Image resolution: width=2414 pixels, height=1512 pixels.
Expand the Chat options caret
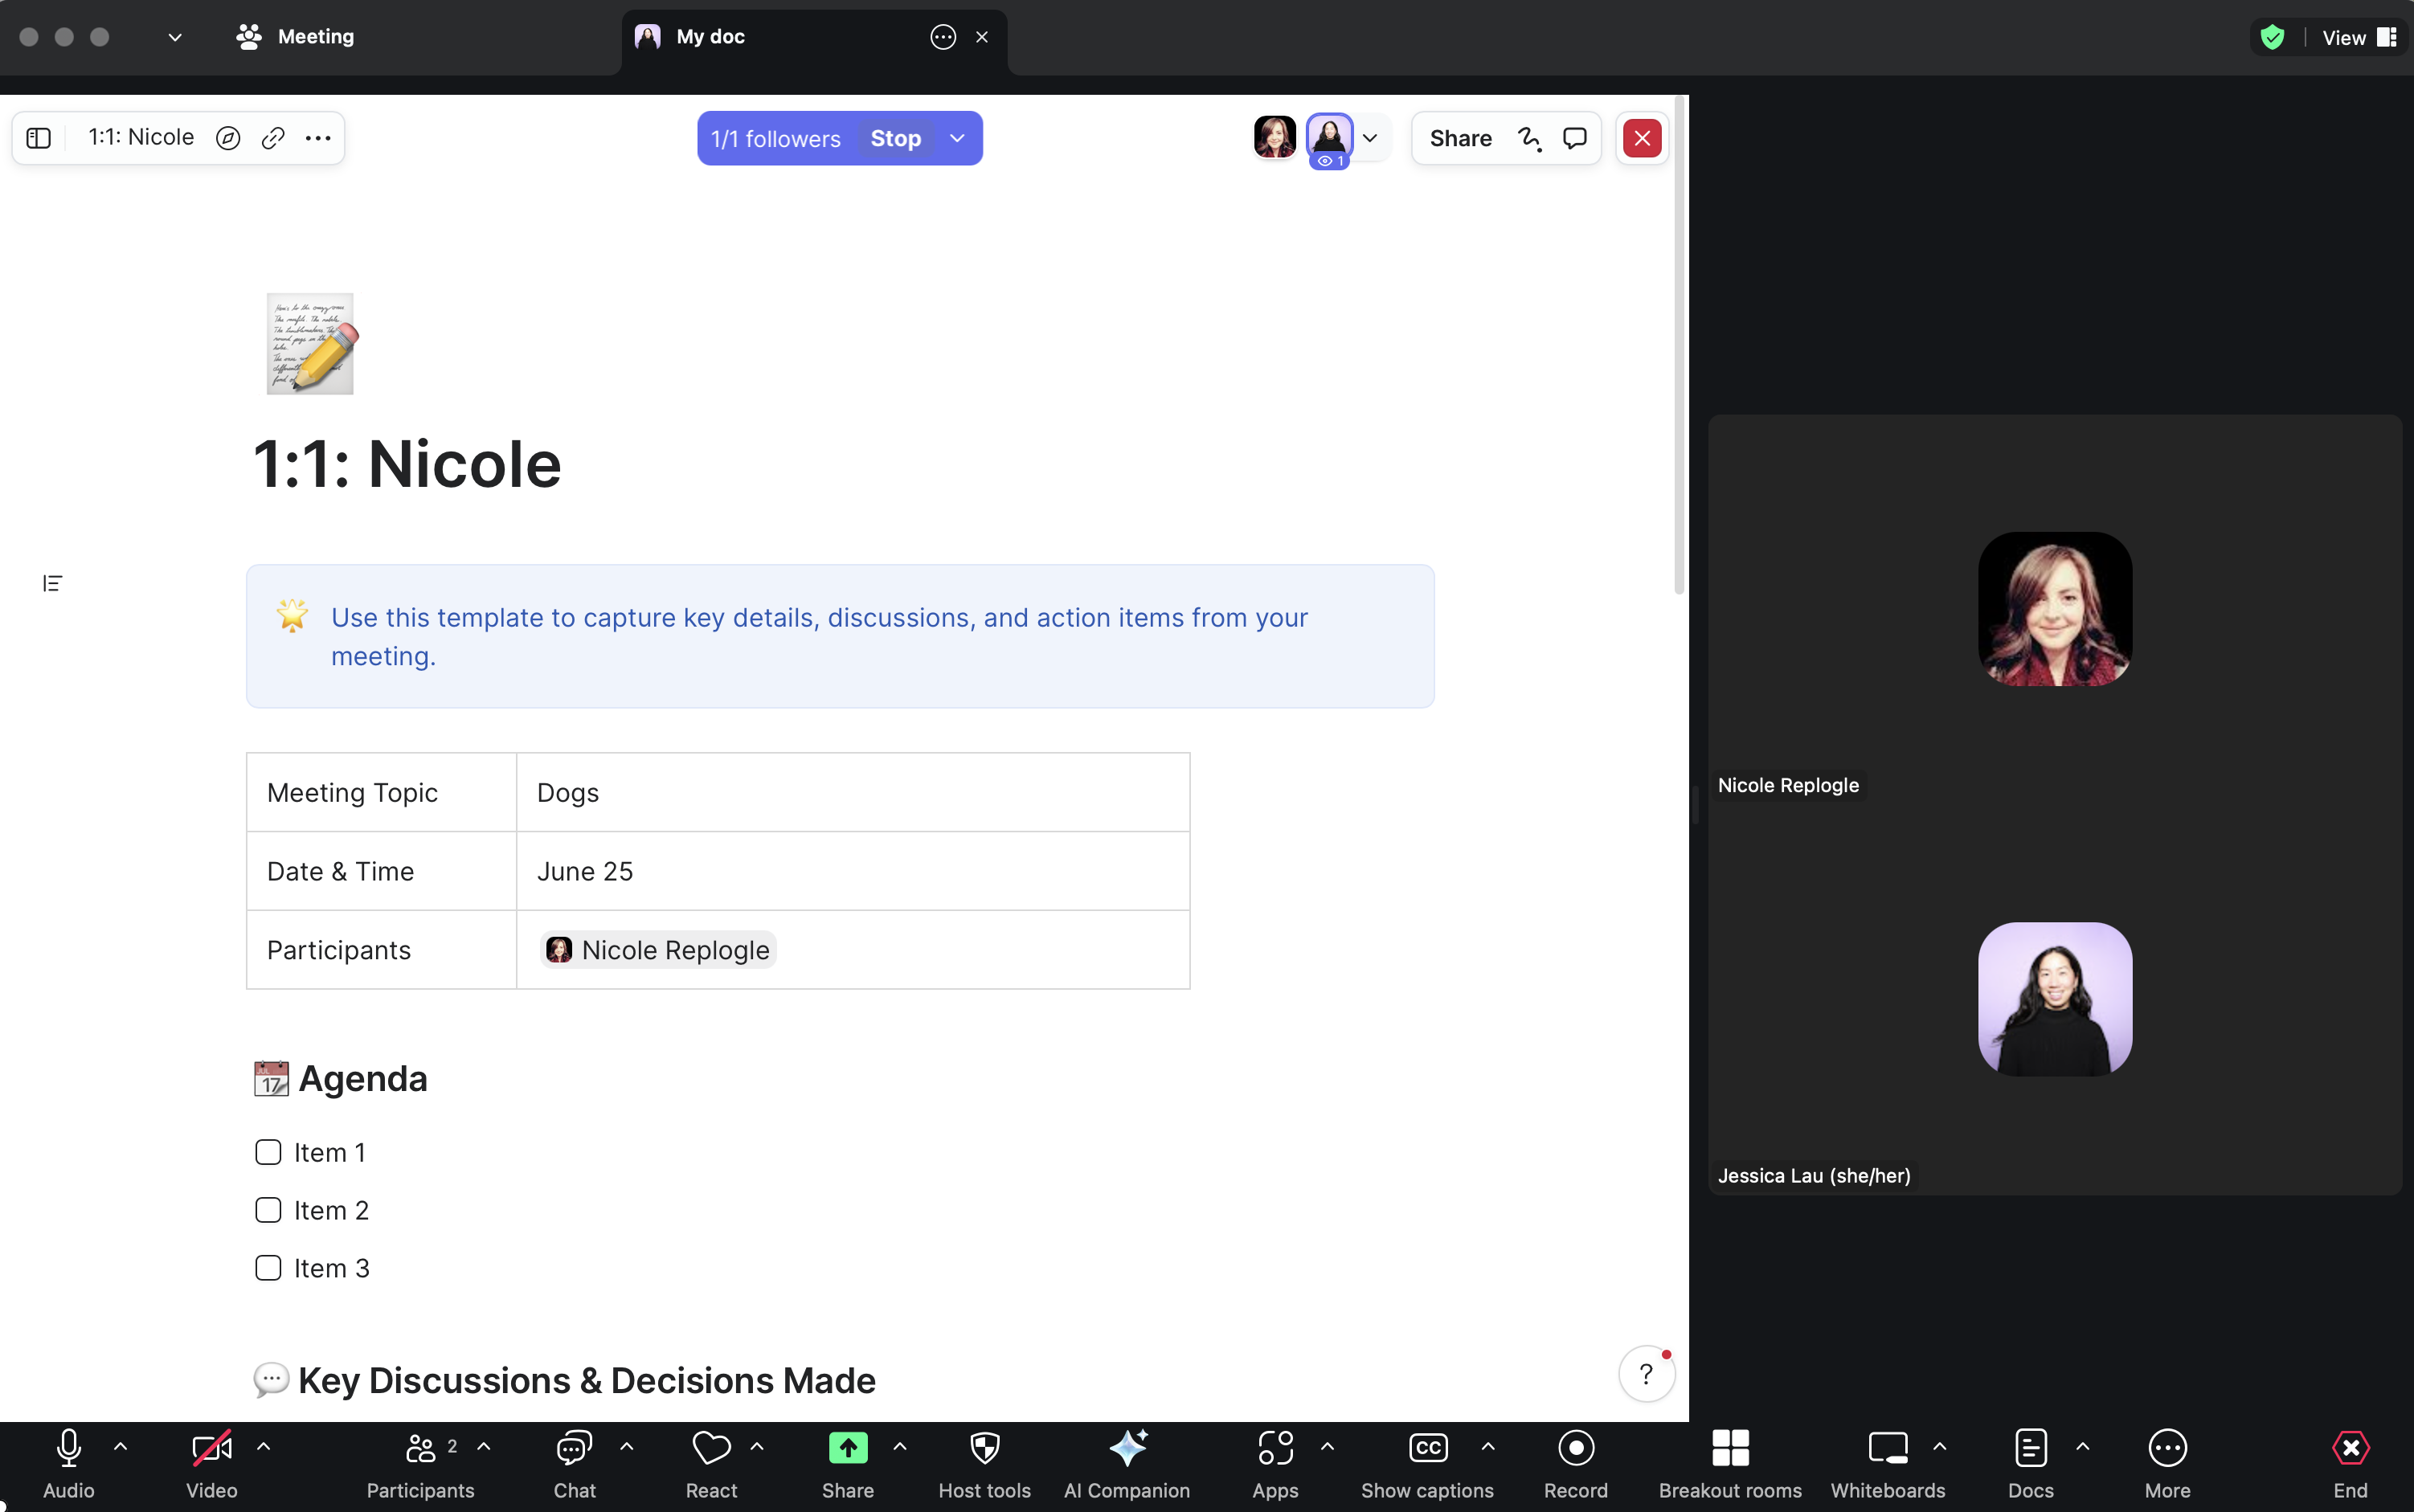pos(627,1446)
